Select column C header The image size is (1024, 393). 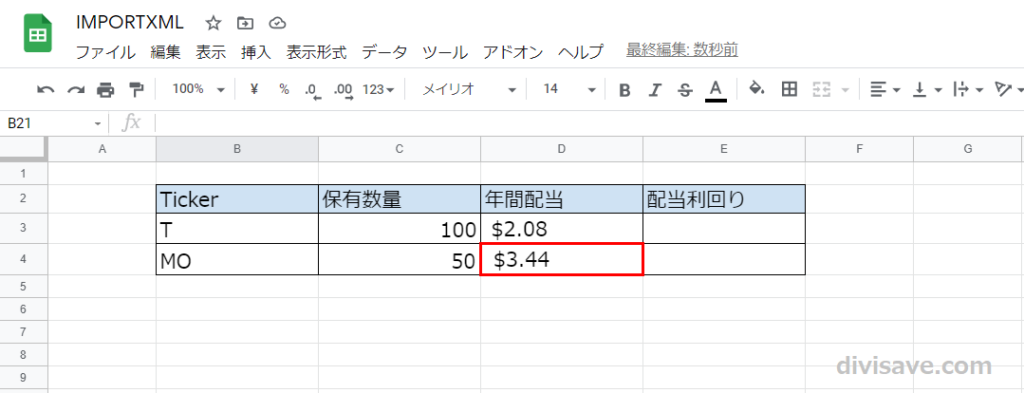(399, 149)
